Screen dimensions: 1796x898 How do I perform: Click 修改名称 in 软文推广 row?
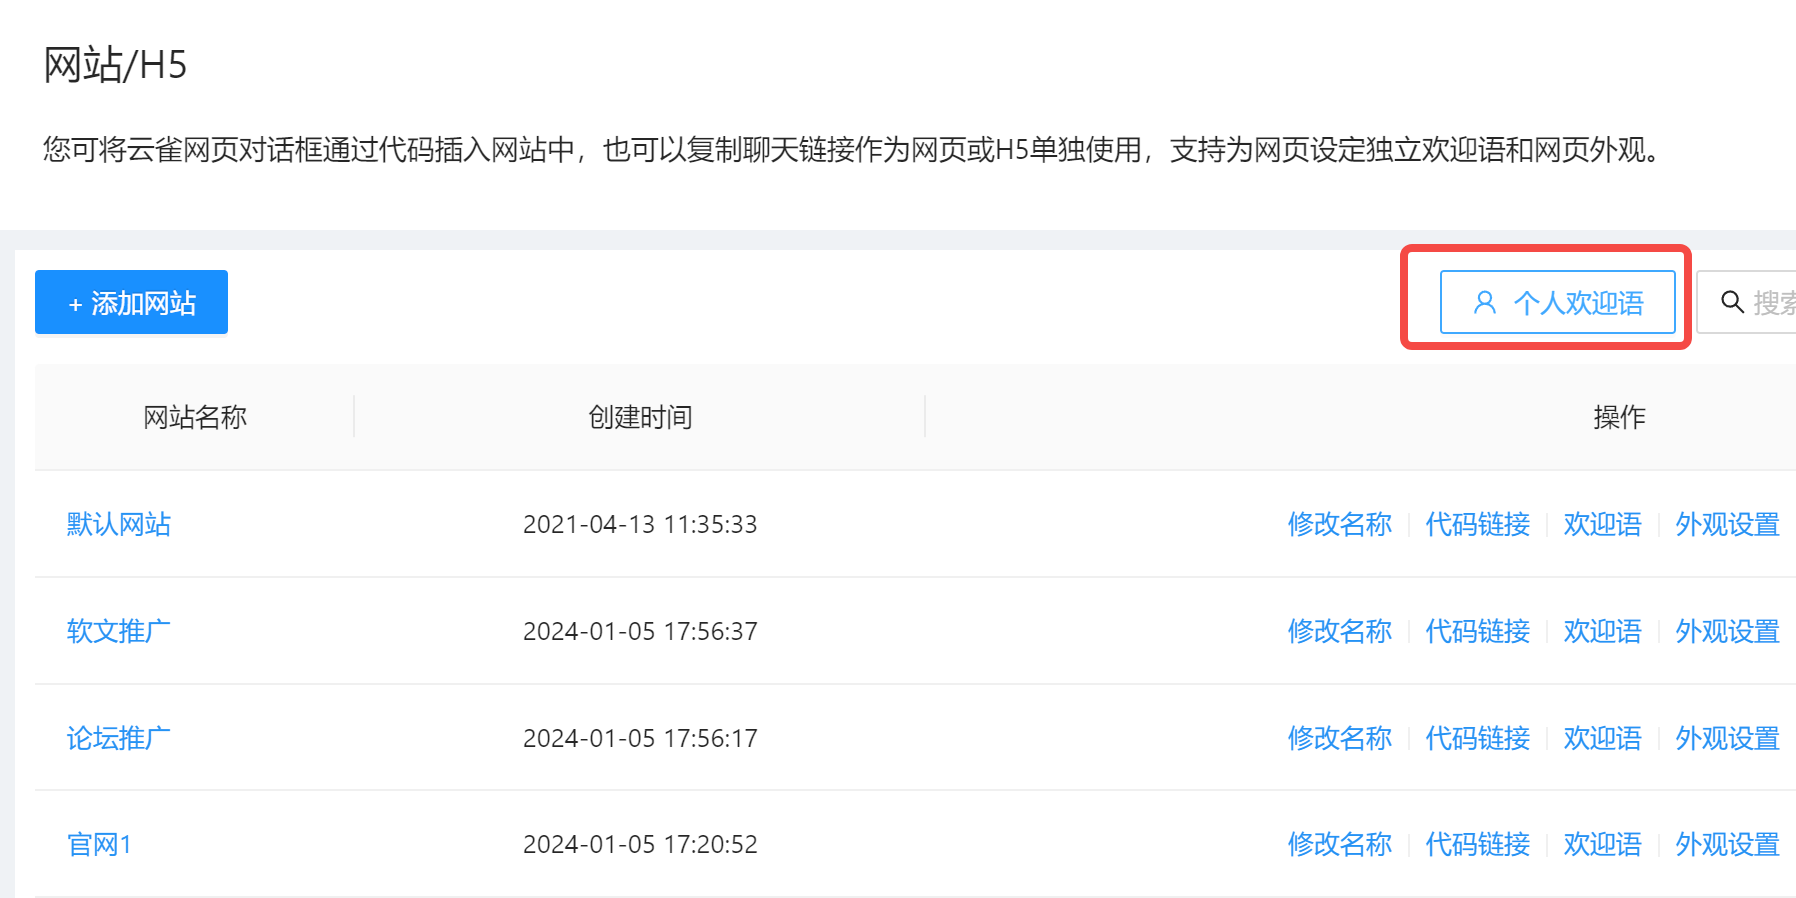(x=1339, y=631)
